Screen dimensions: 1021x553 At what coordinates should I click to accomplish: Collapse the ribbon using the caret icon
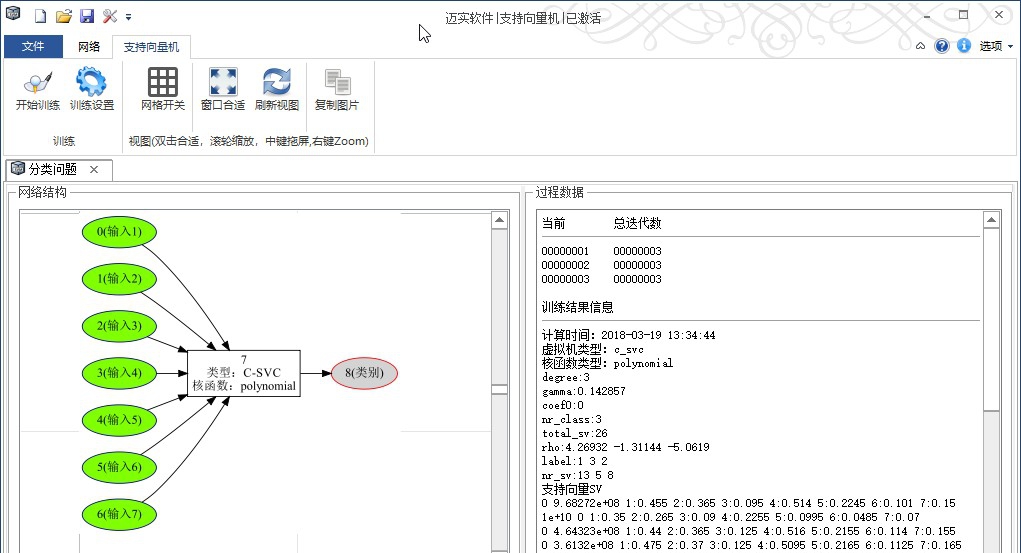coord(920,46)
